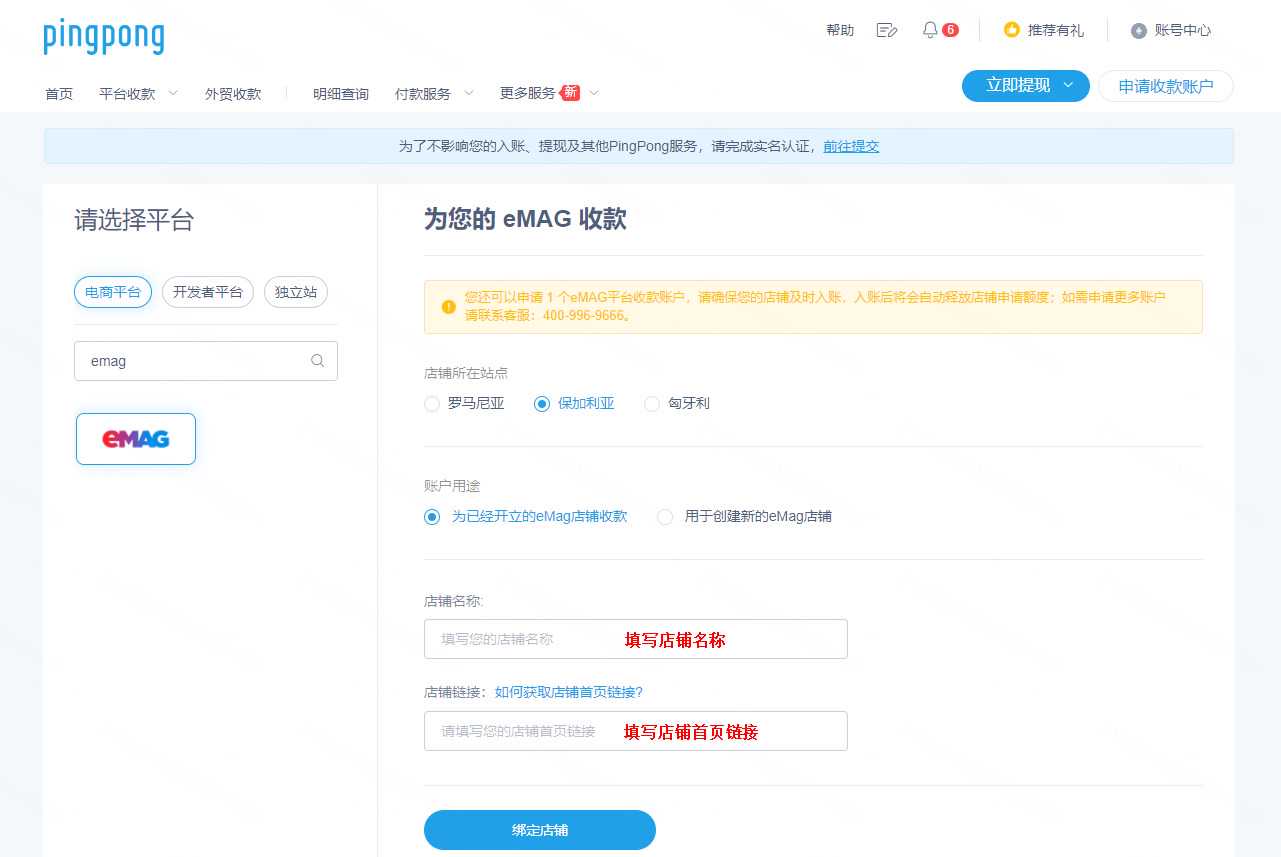Open 平台收款 navigation item
This screenshot has height=857, width=1281.
(x=127, y=94)
